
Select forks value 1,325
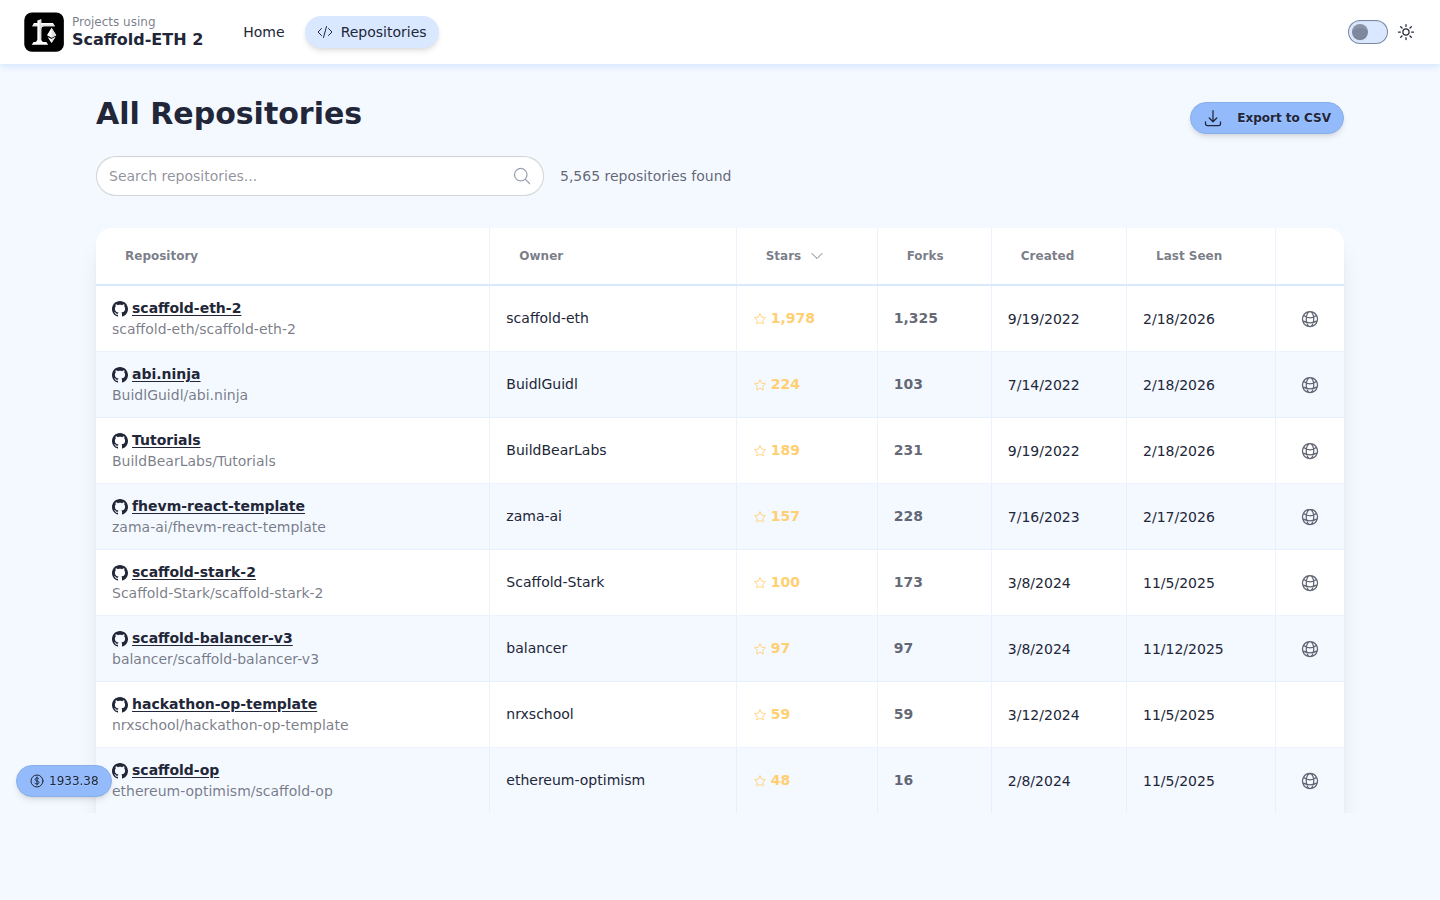(916, 318)
